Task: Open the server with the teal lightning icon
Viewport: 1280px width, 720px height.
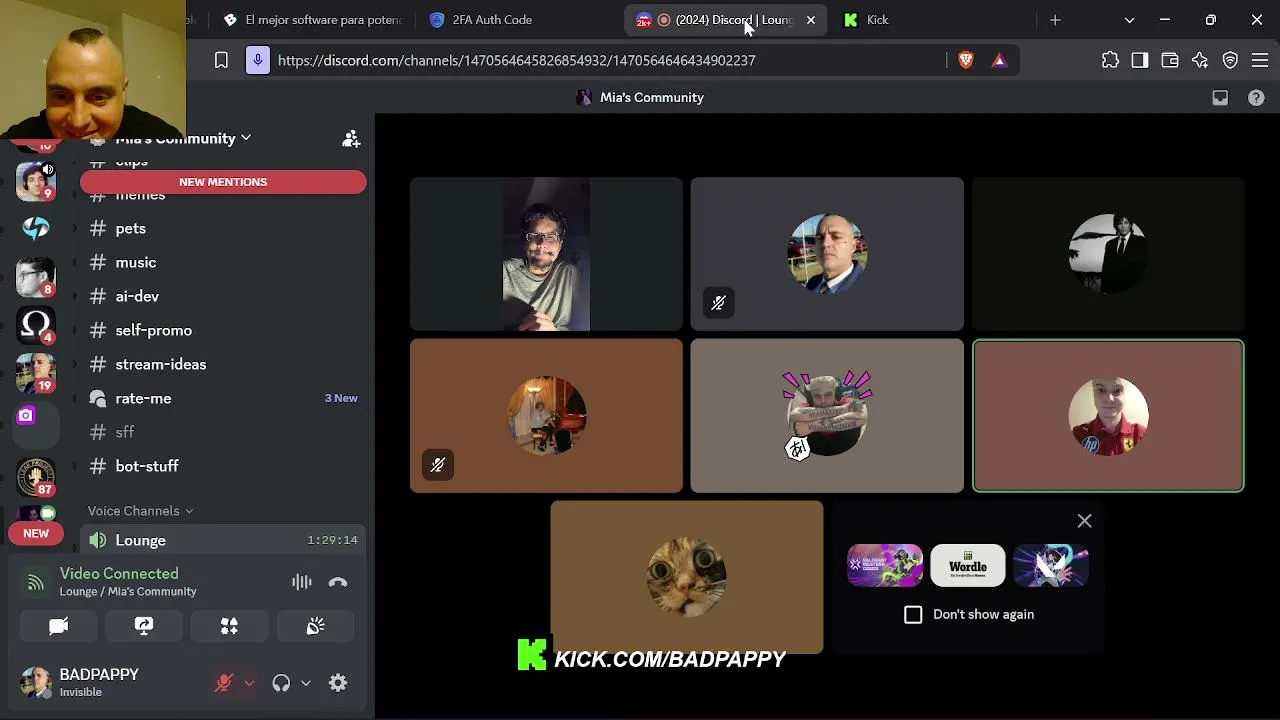Action: [x=36, y=229]
